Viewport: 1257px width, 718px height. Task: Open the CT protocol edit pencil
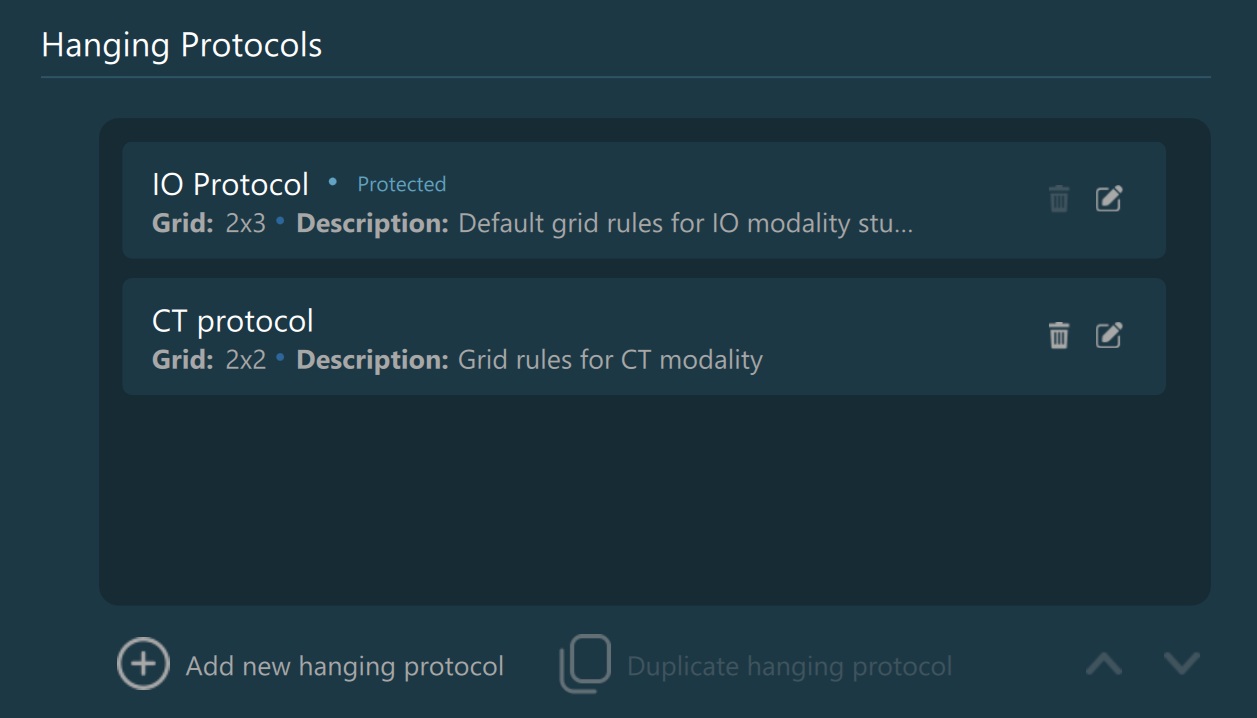[x=1108, y=336]
